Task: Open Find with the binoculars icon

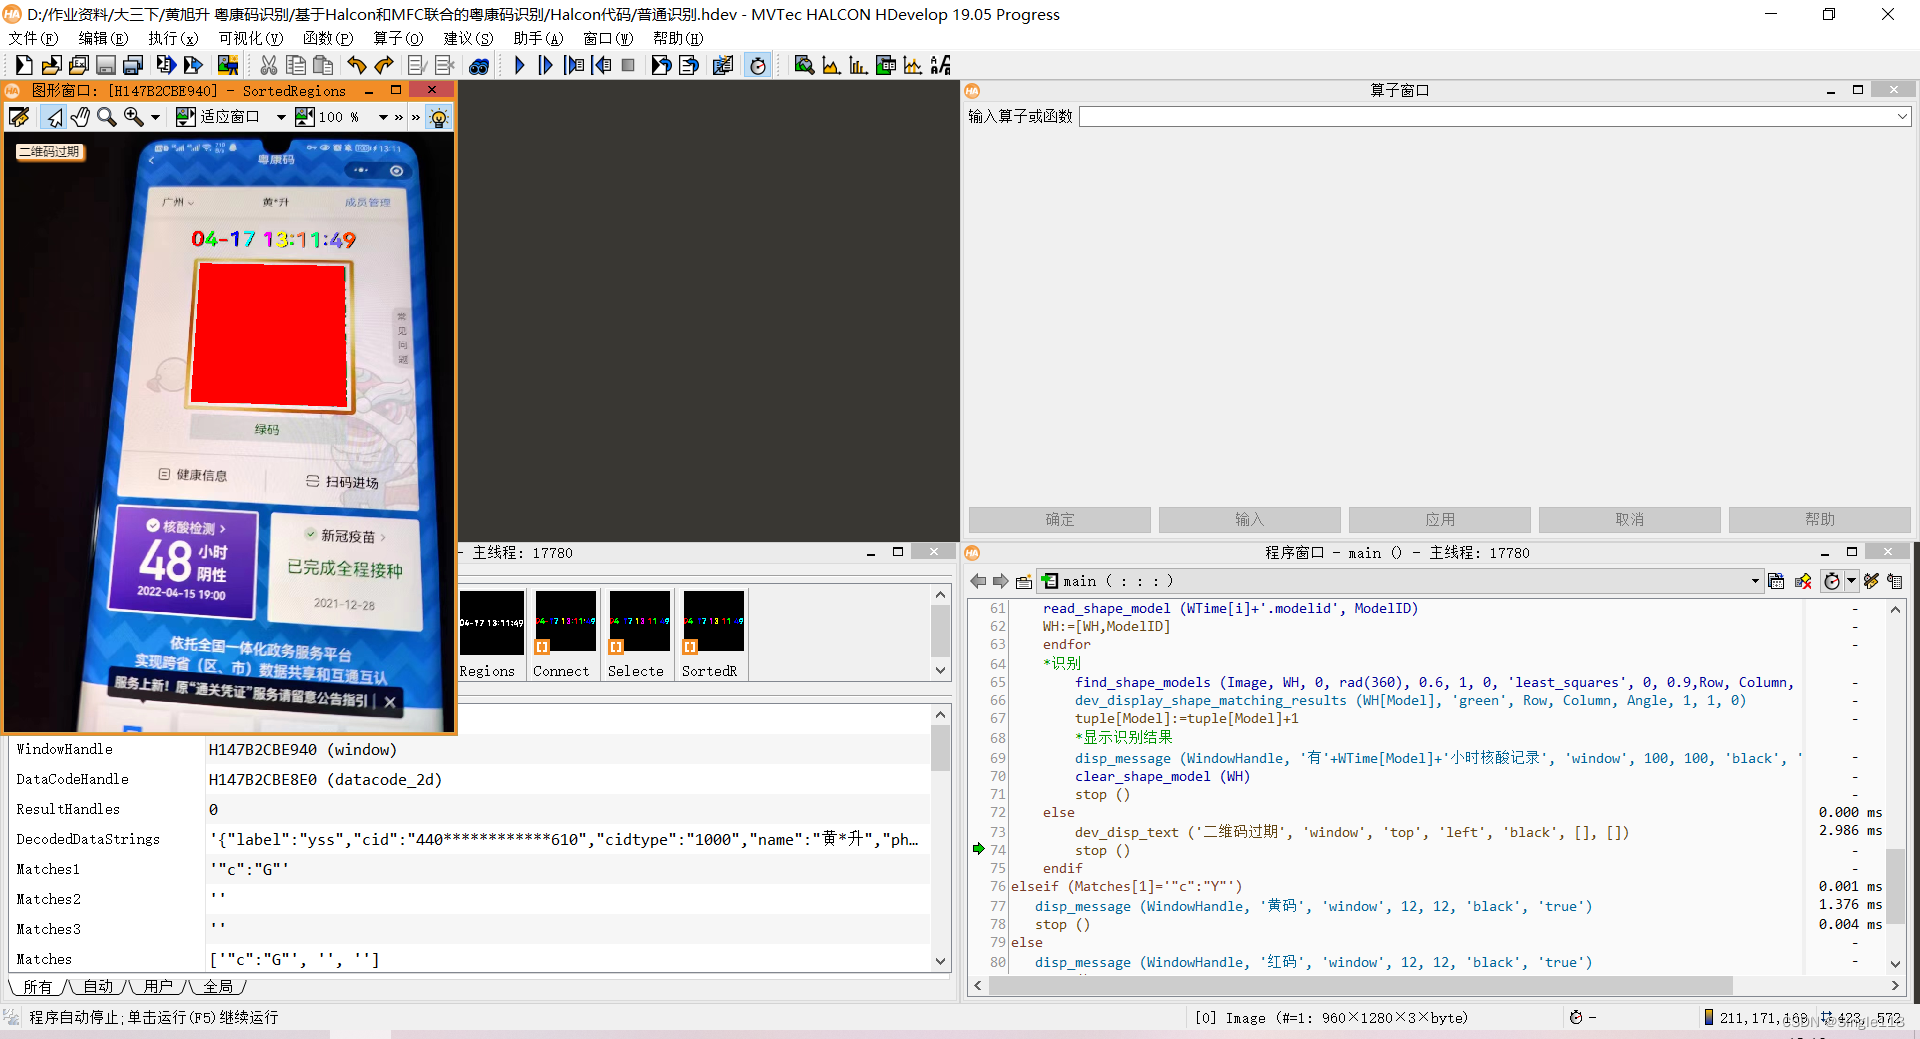Action: point(479,65)
